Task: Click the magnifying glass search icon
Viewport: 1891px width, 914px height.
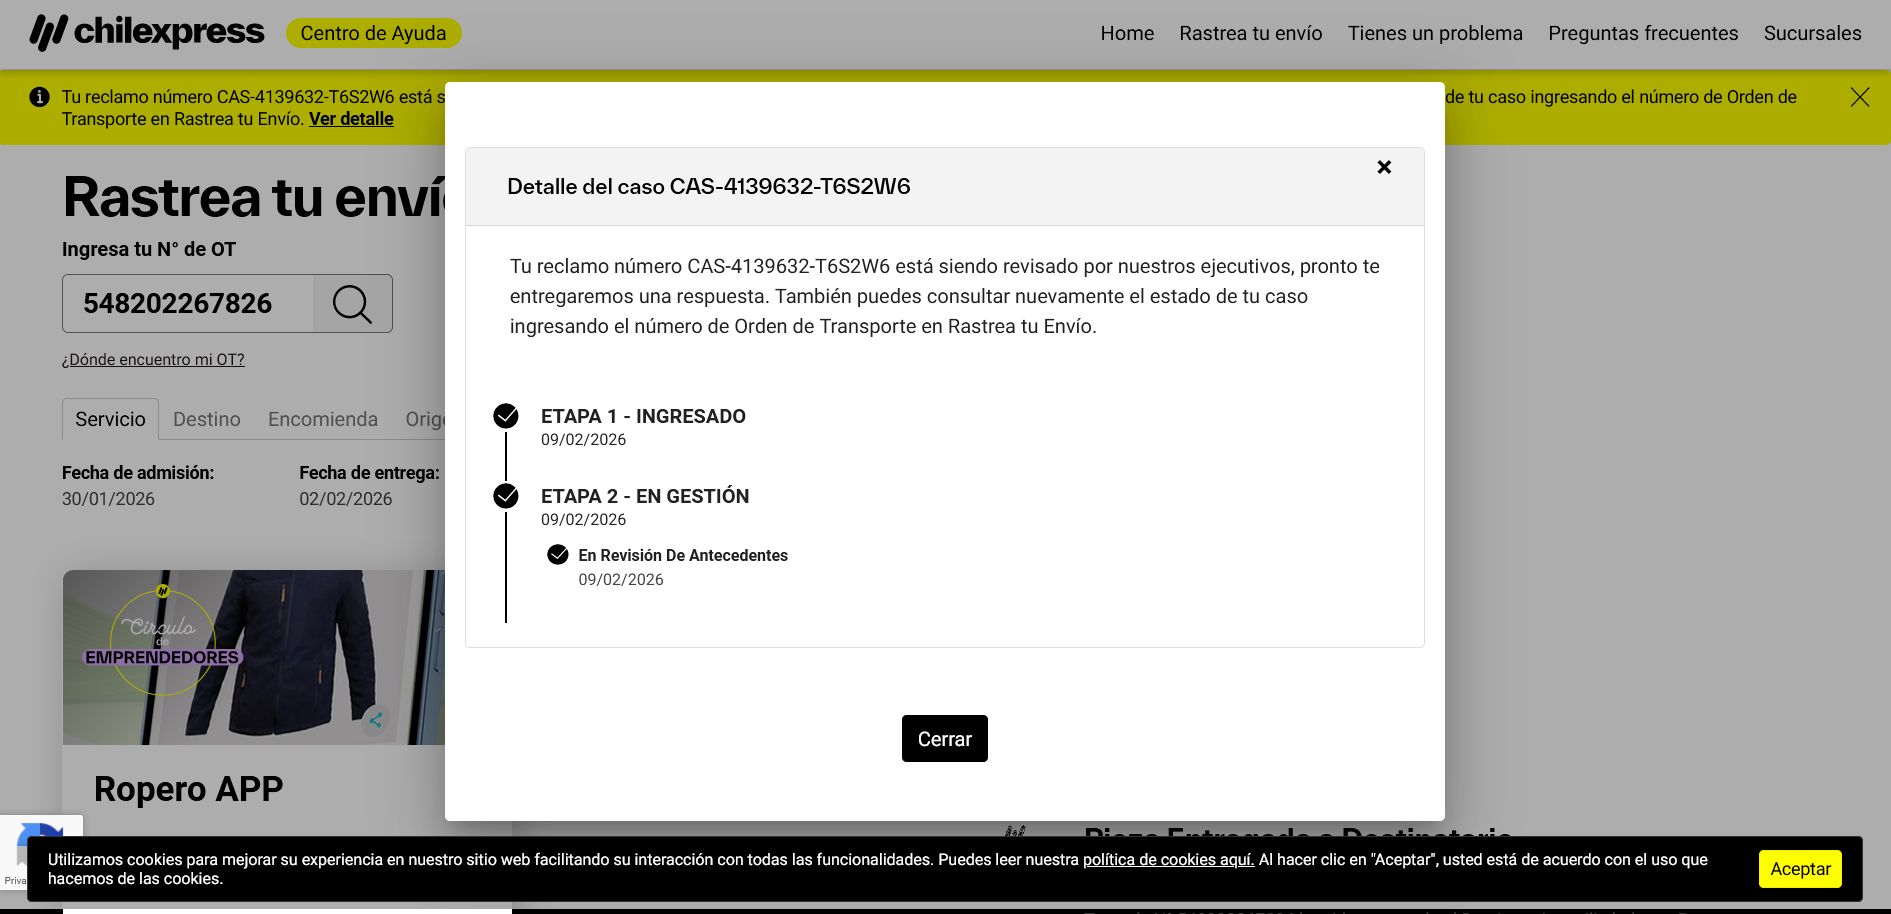Action: [x=352, y=304]
